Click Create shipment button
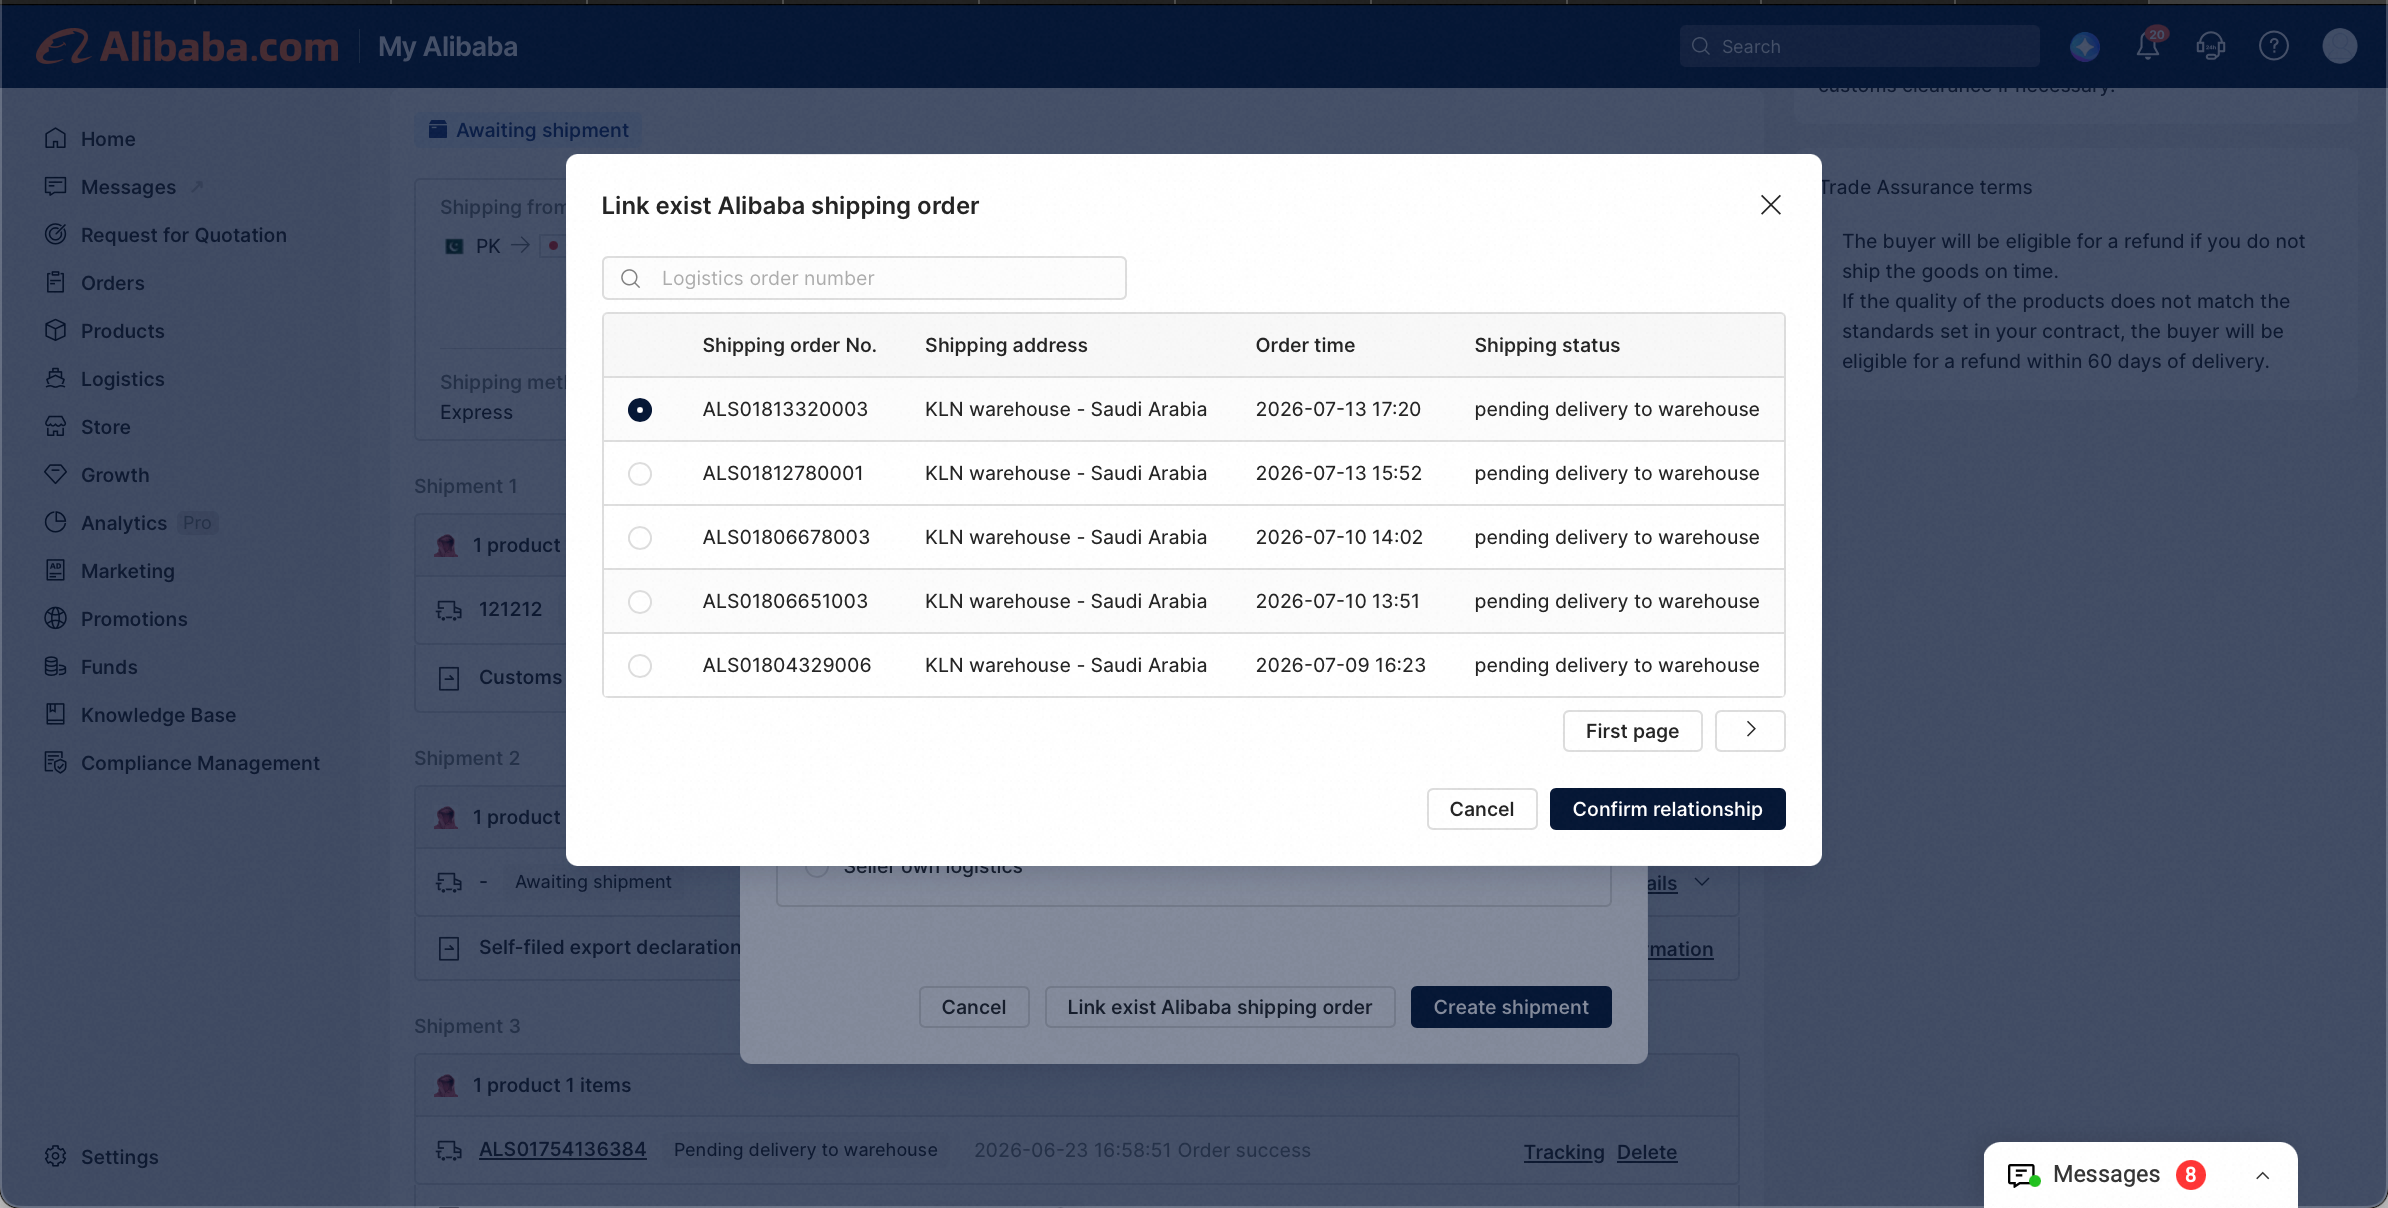This screenshot has width=2388, height=1208. point(1511,1007)
